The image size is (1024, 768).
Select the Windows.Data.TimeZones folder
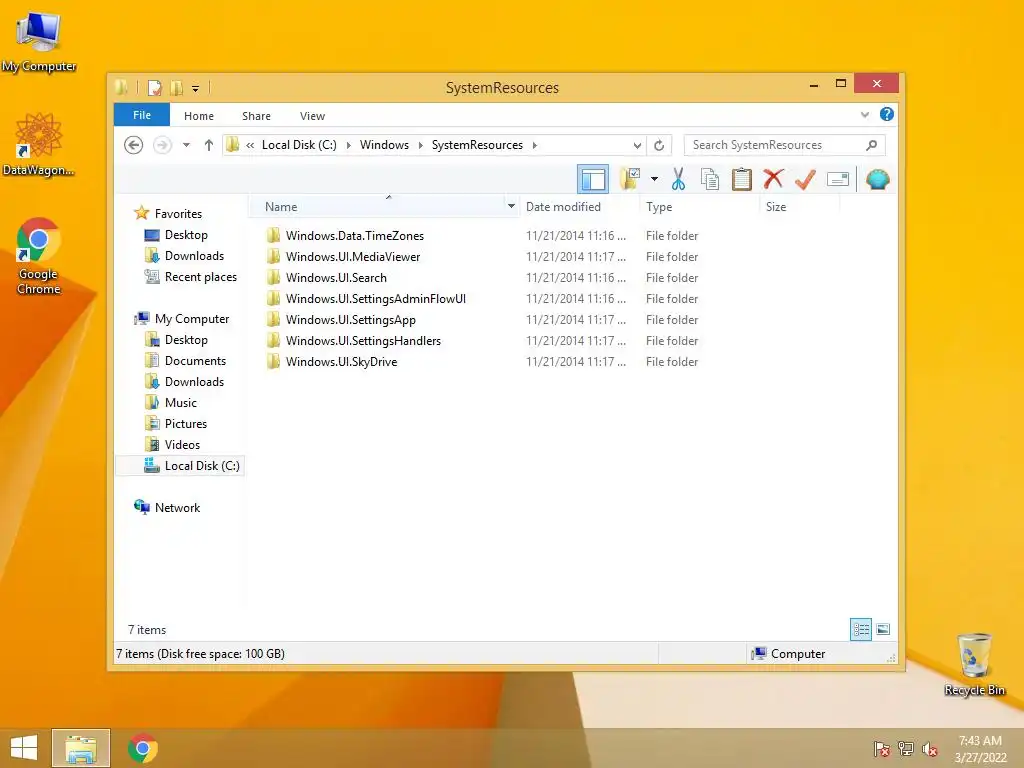click(x=354, y=236)
